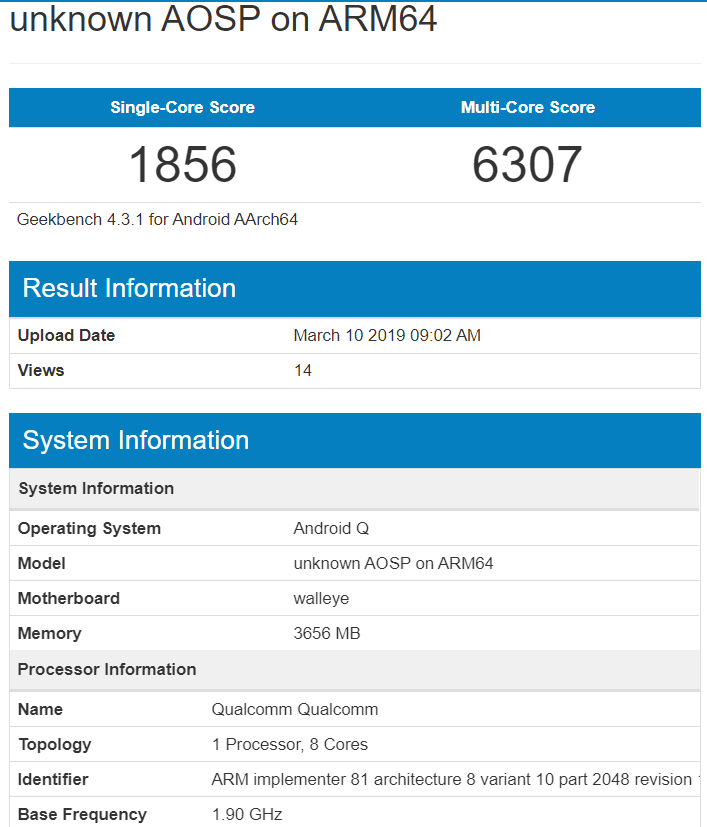
Task: Click the single-core score value 1856
Action: (183, 165)
